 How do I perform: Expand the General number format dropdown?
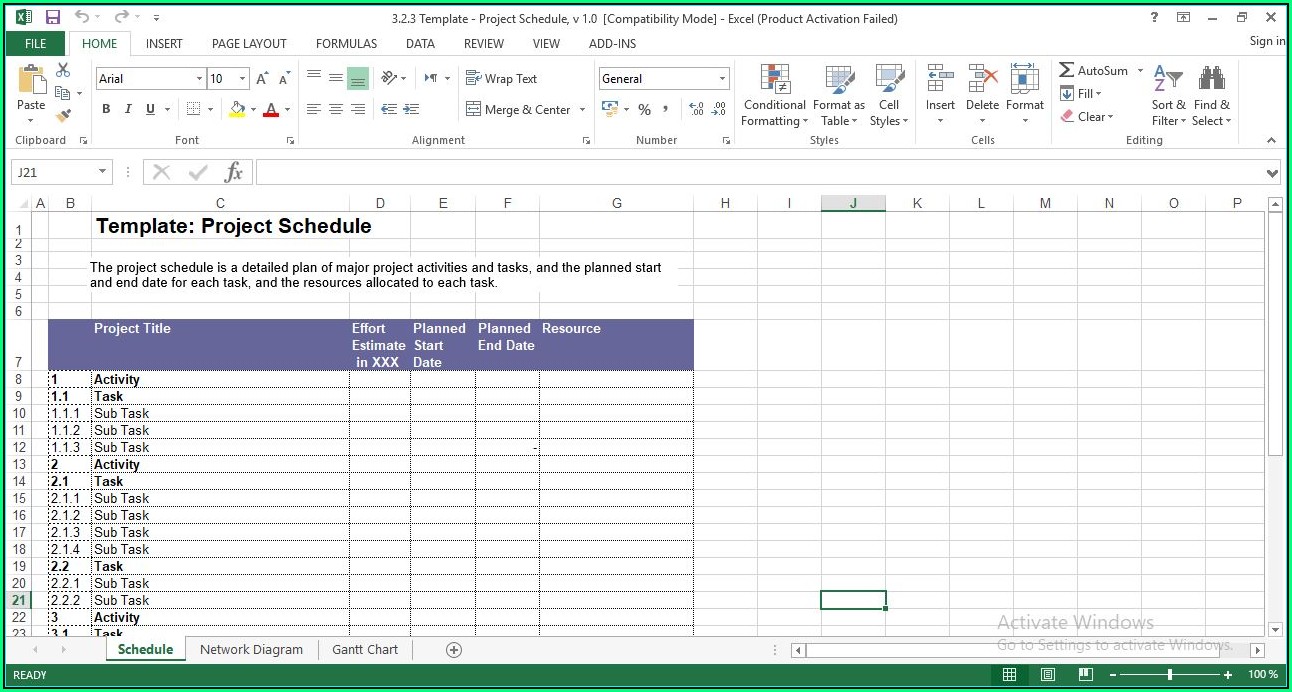[x=722, y=79]
